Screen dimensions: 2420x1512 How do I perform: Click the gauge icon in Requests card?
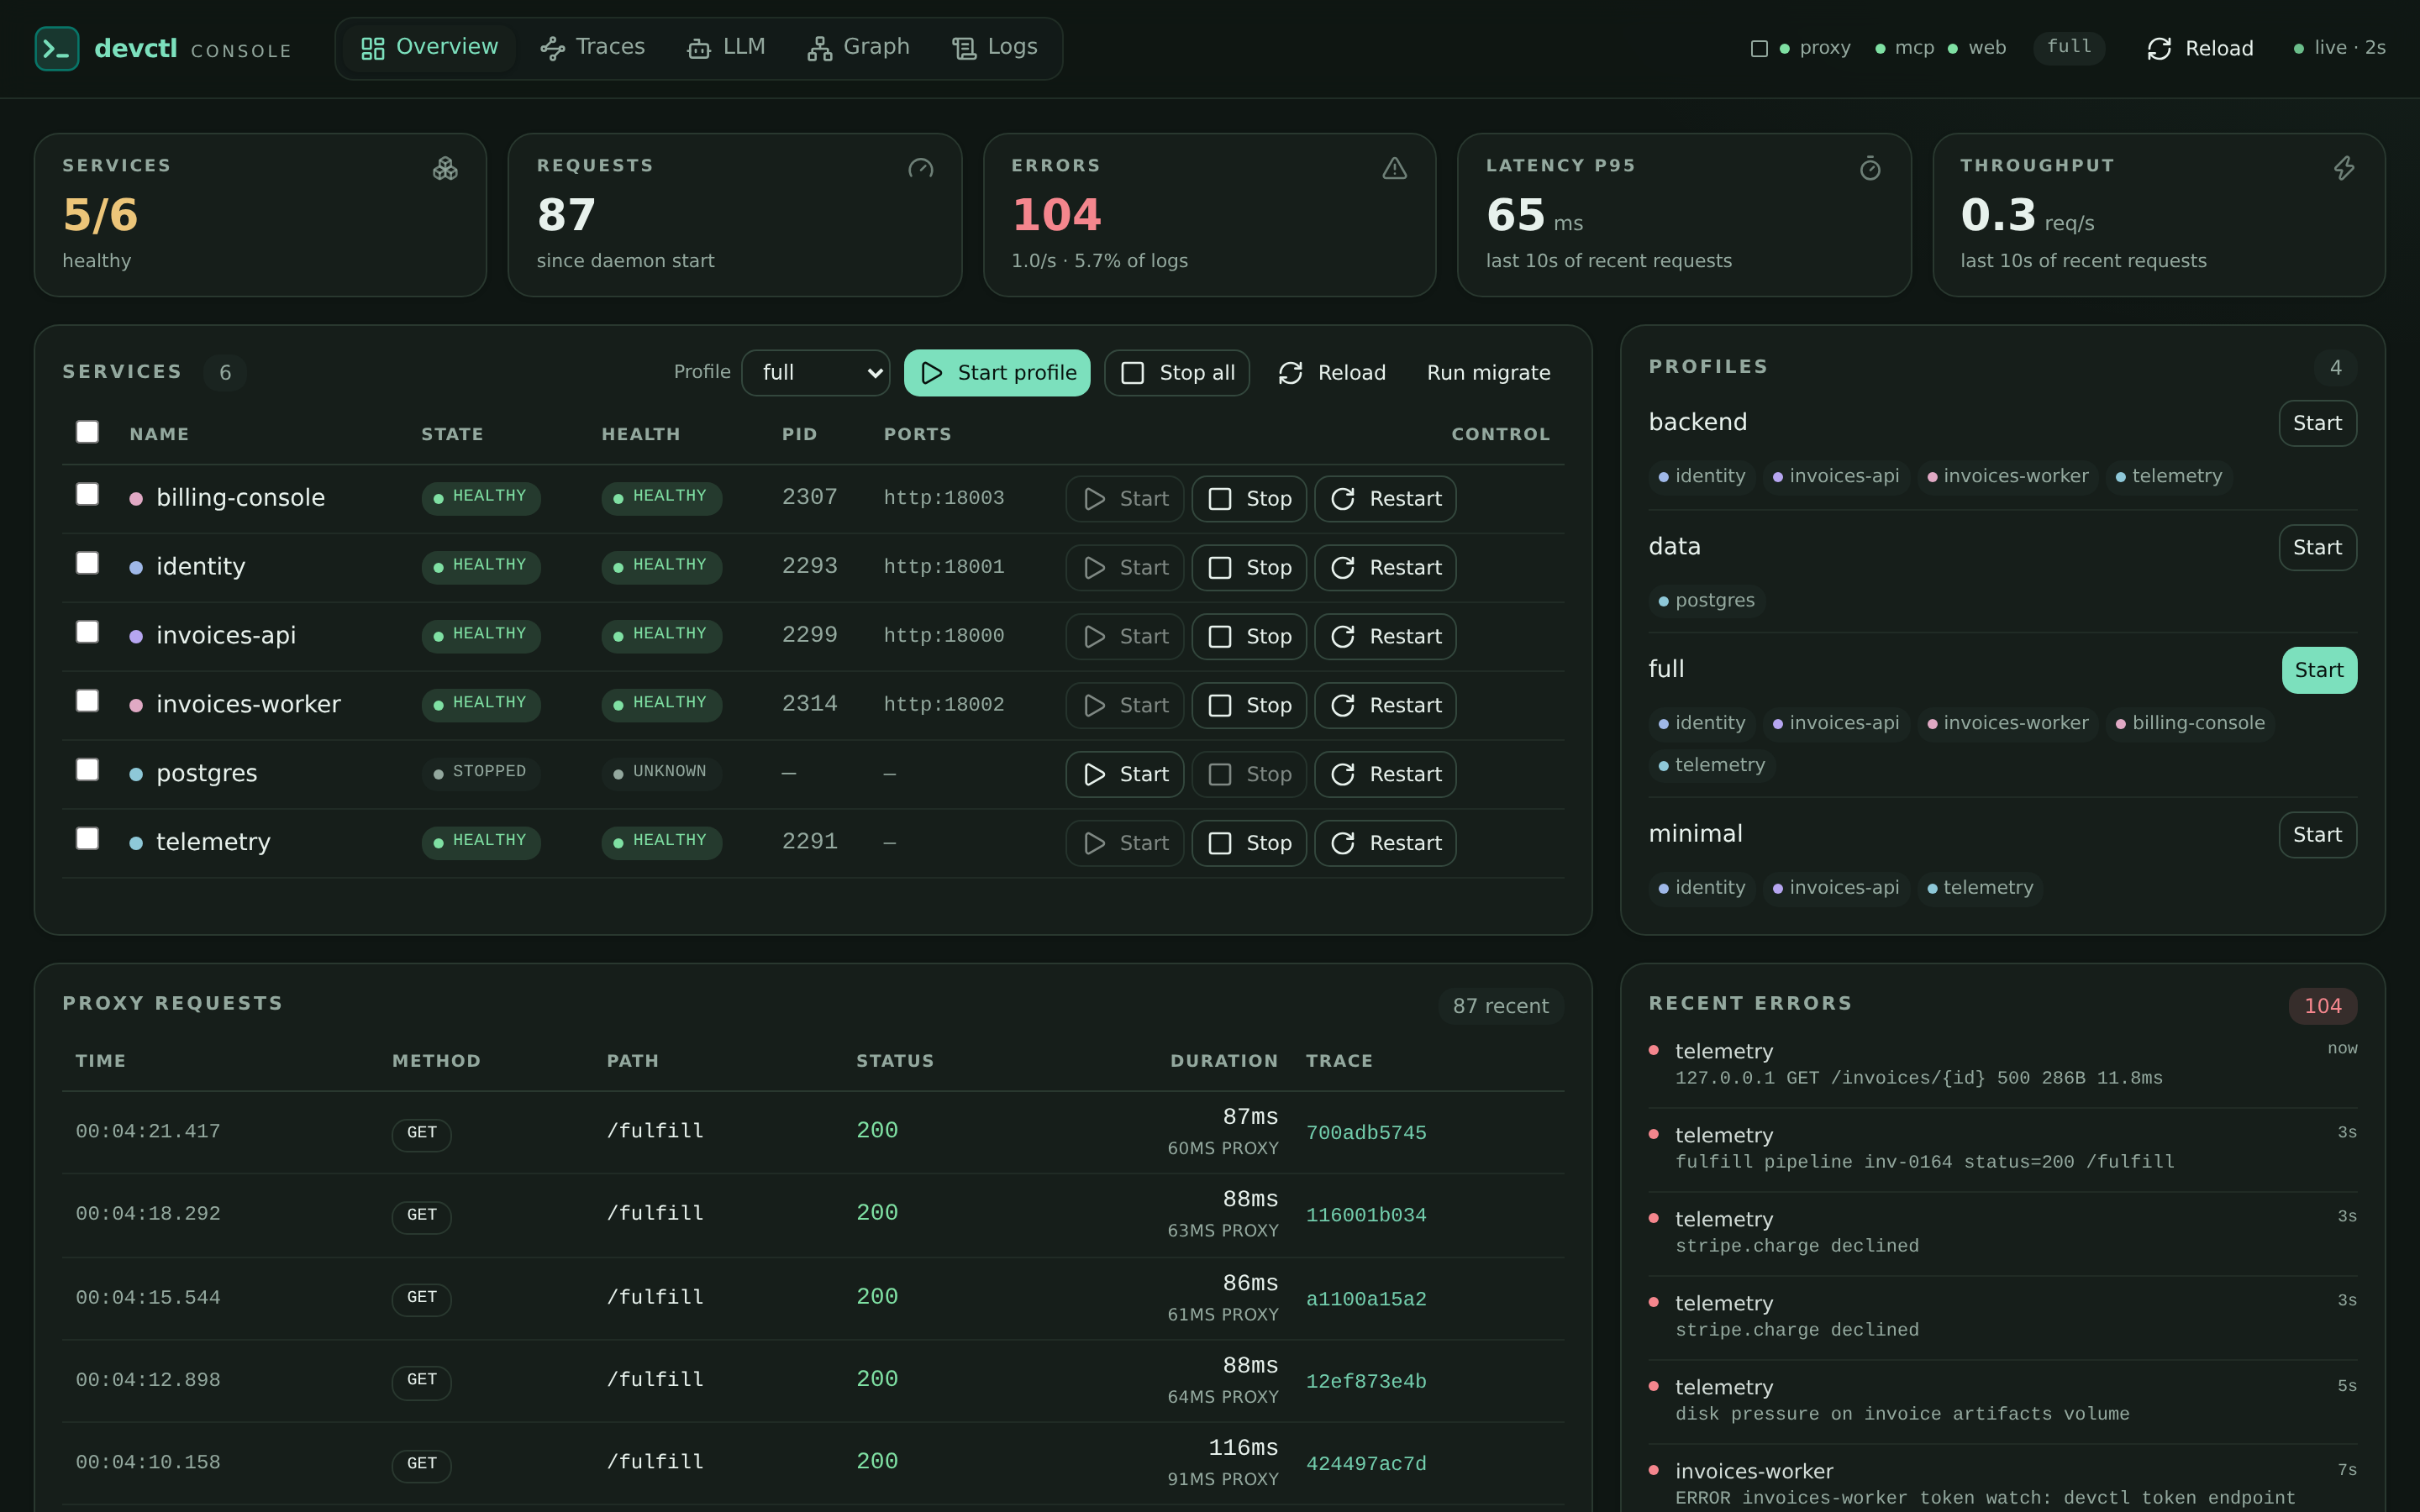pos(920,169)
